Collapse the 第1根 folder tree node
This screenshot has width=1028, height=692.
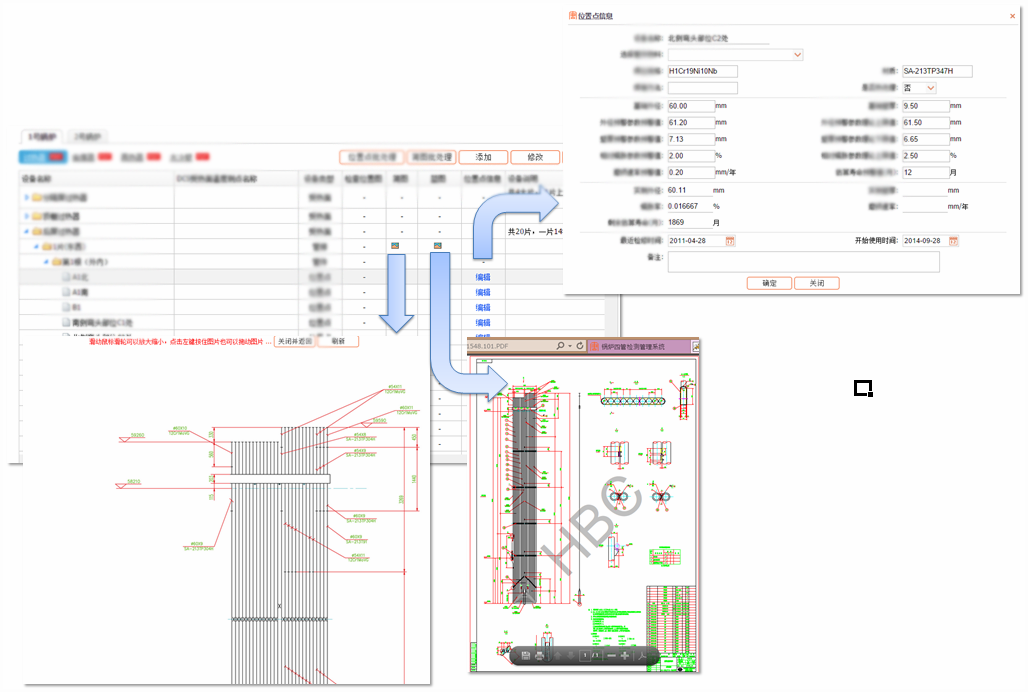[x=47, y=261]
